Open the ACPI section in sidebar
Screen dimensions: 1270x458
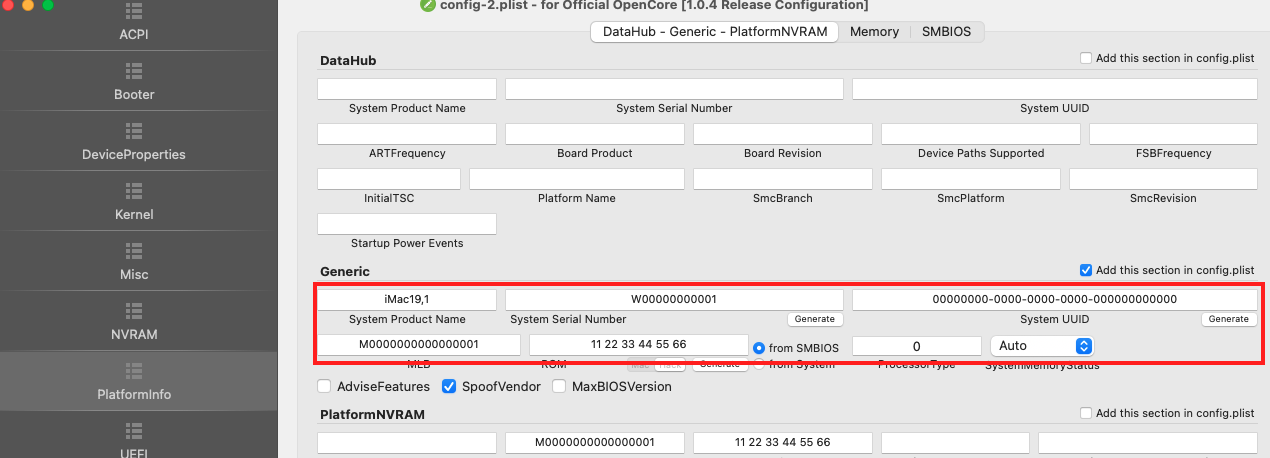(x=134, y=22)
